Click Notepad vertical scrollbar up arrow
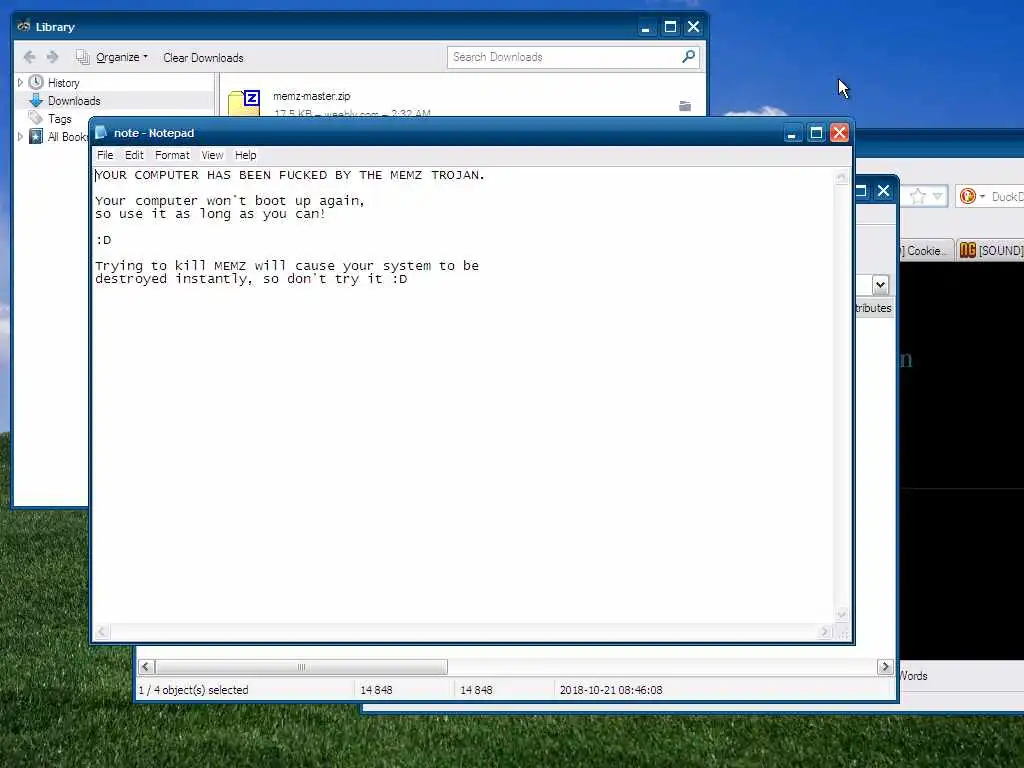The width and height of the screenshot is (1024, 768). [841, 176]
